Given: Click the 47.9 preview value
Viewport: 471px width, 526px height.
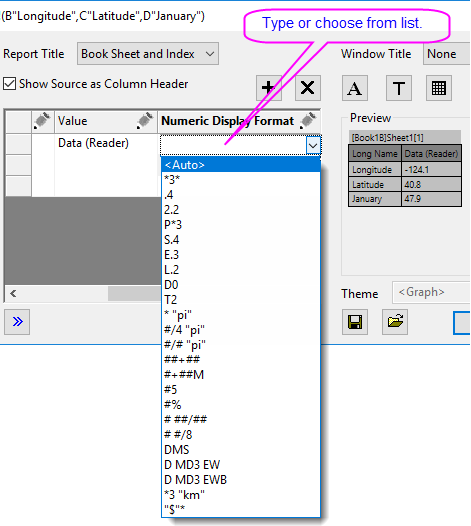Looking at the screenshot, I should coord(431,199).
